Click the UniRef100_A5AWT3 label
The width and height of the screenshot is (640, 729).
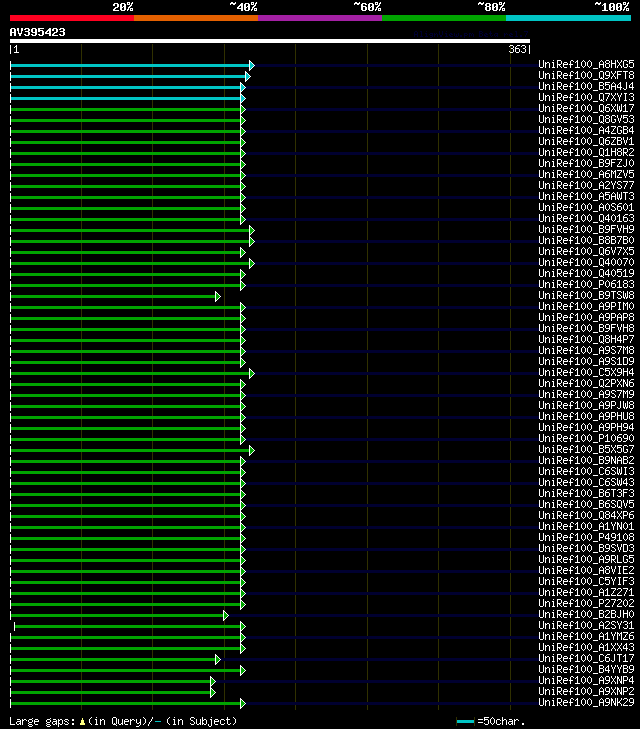click(586, 196)
